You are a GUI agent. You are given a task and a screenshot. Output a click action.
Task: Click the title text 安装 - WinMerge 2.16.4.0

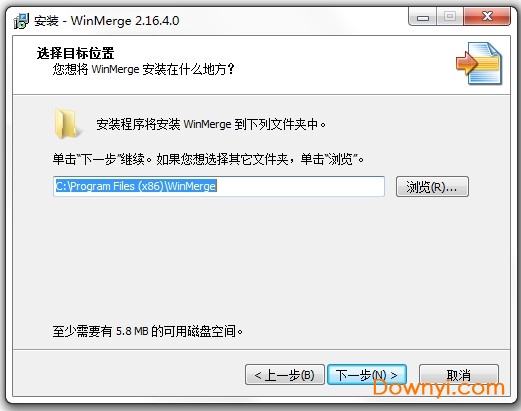(107, 21)
